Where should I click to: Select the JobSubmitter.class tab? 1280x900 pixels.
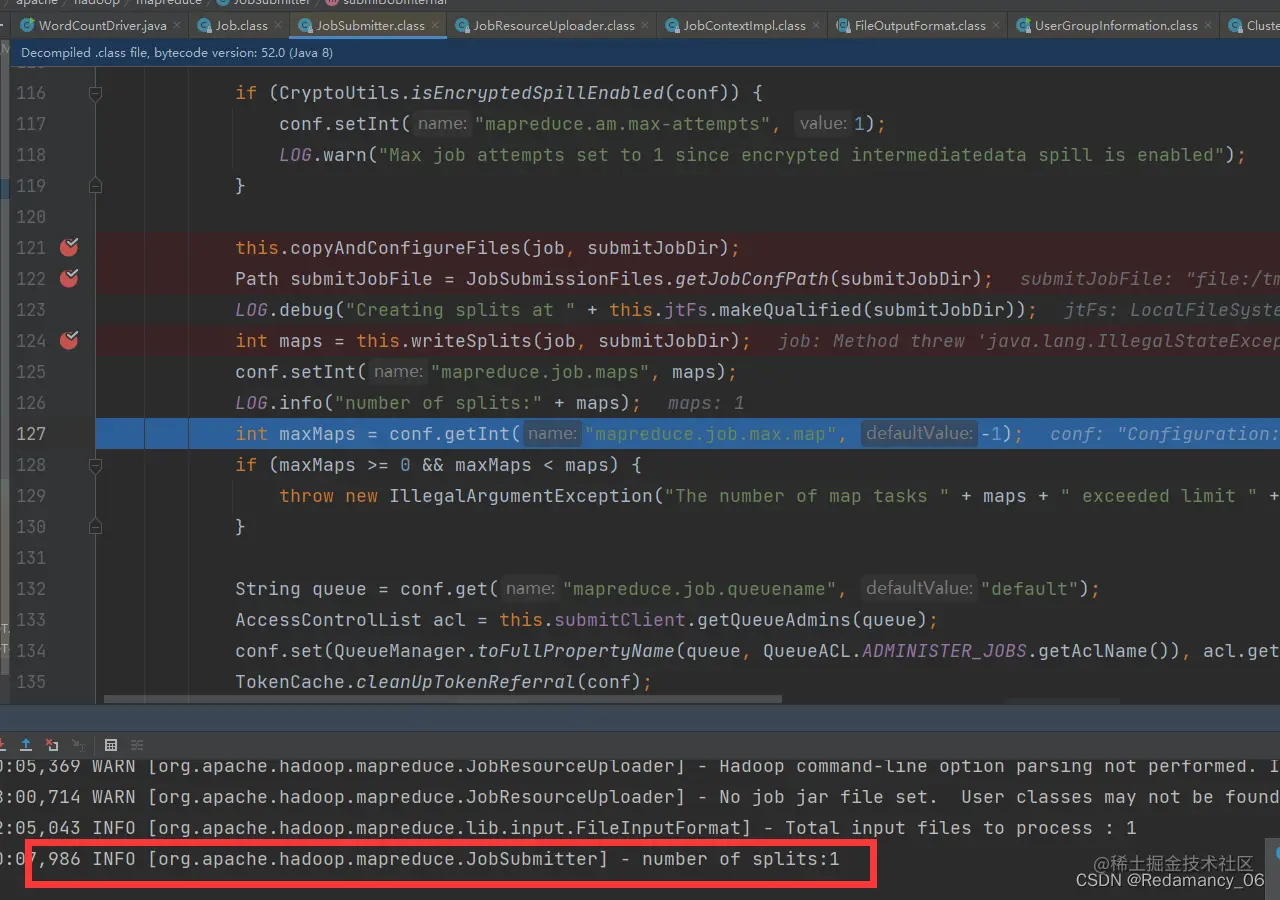(370, 25)
